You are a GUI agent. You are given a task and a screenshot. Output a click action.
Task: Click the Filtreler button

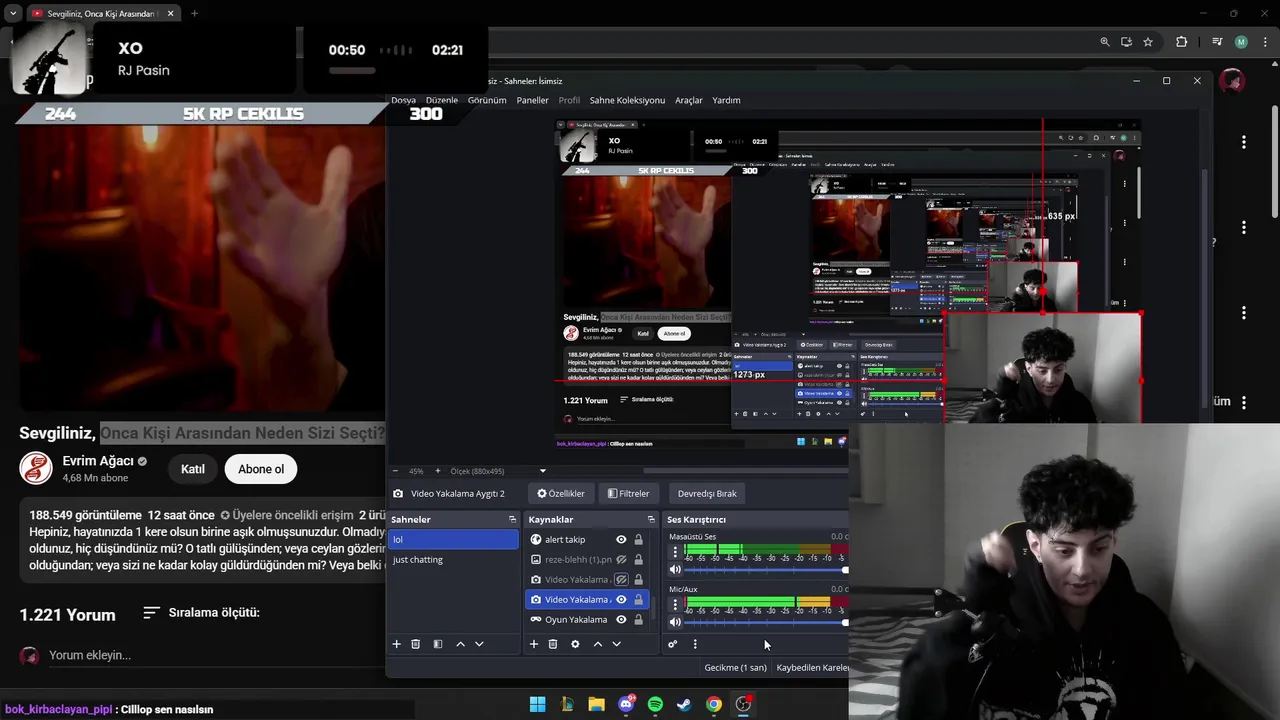(629, 493)
